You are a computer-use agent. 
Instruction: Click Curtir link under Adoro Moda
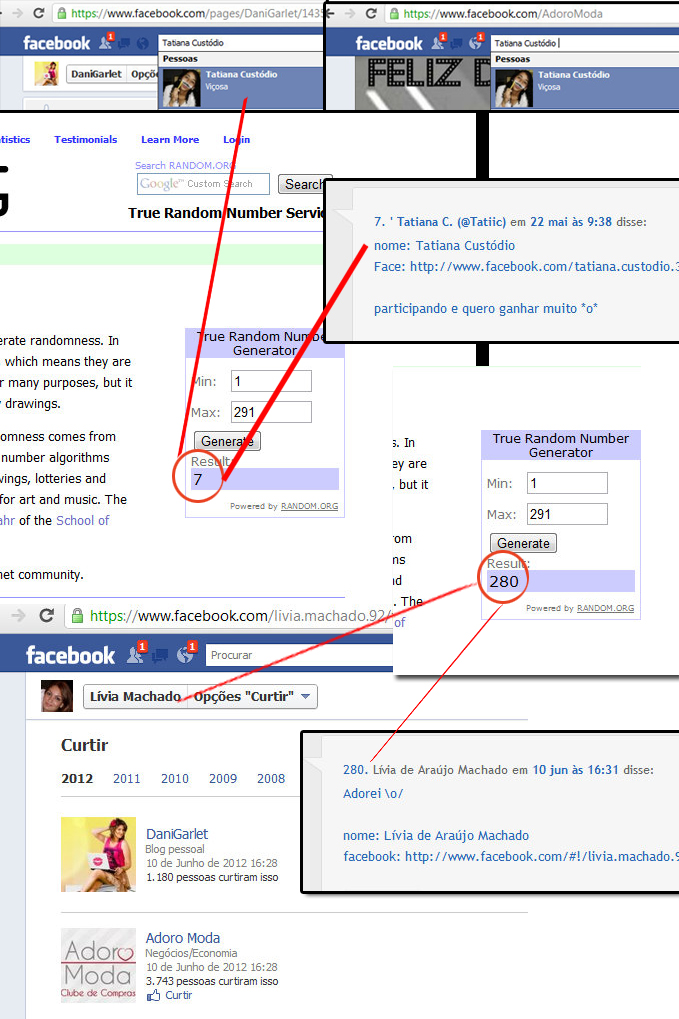[179, 996]
